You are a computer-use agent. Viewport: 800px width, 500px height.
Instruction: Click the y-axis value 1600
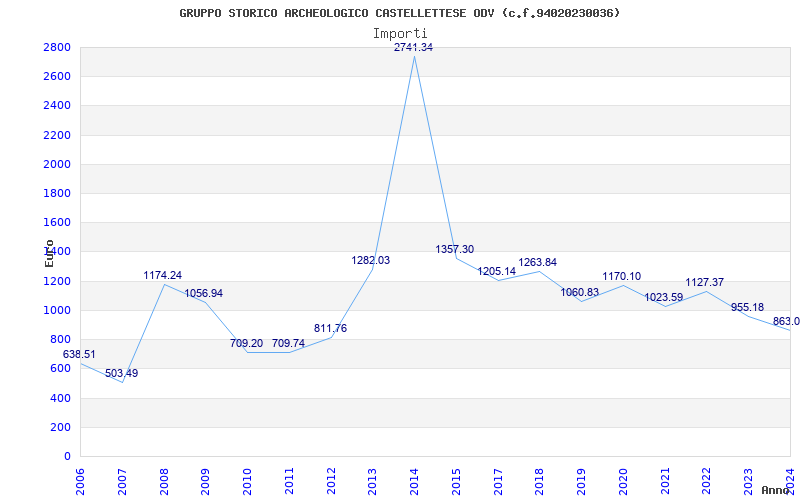click(x=57, y=222)
